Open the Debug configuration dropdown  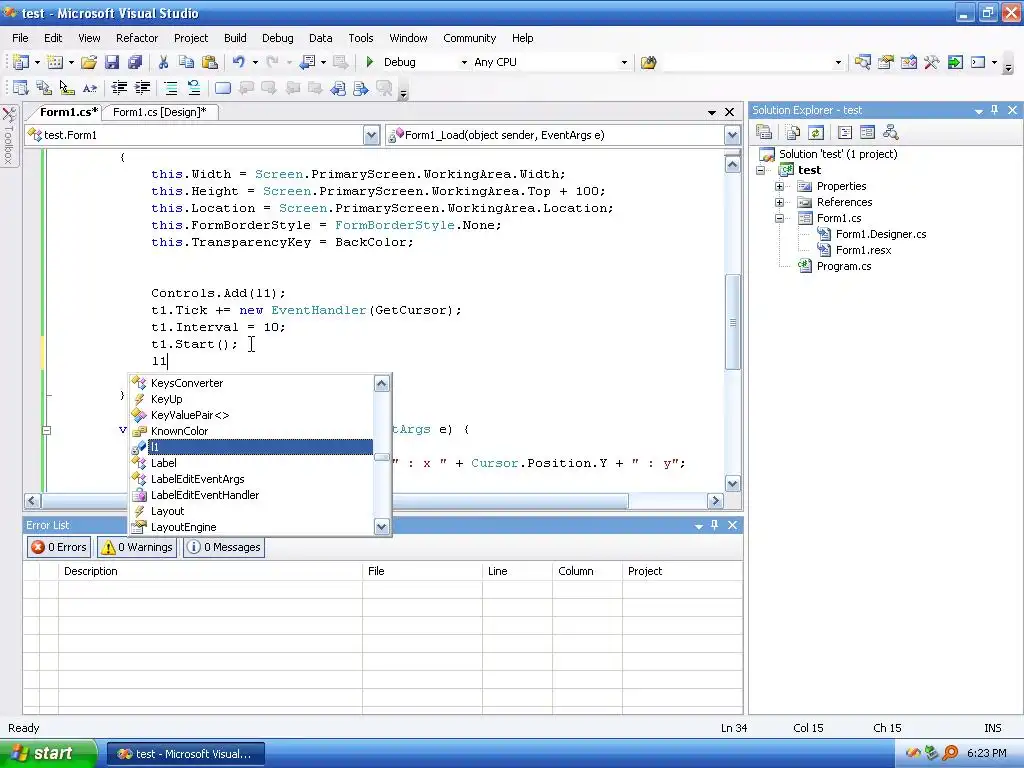click(464, 63)
